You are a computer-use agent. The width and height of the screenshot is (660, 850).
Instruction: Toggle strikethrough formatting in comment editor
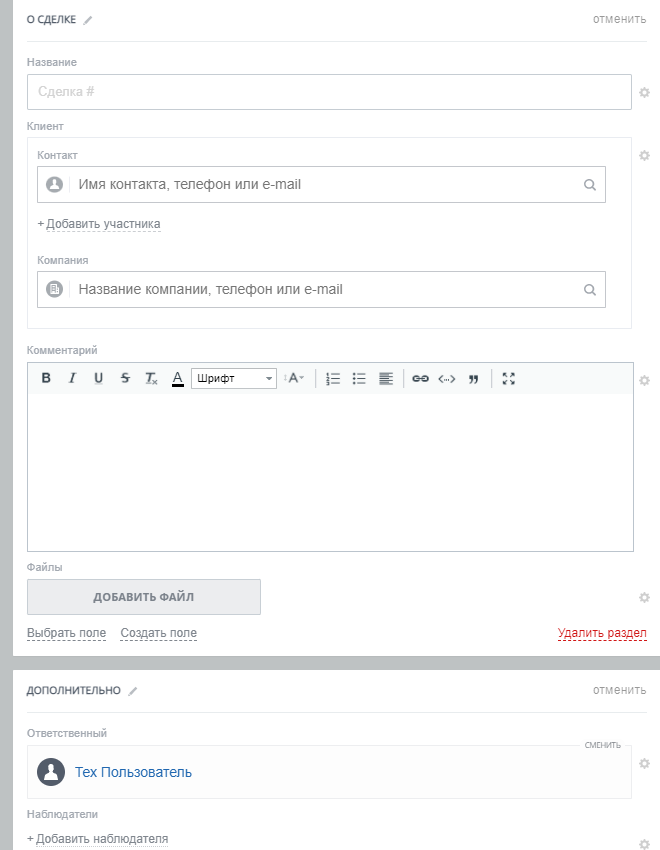click(x=124, y=379)
